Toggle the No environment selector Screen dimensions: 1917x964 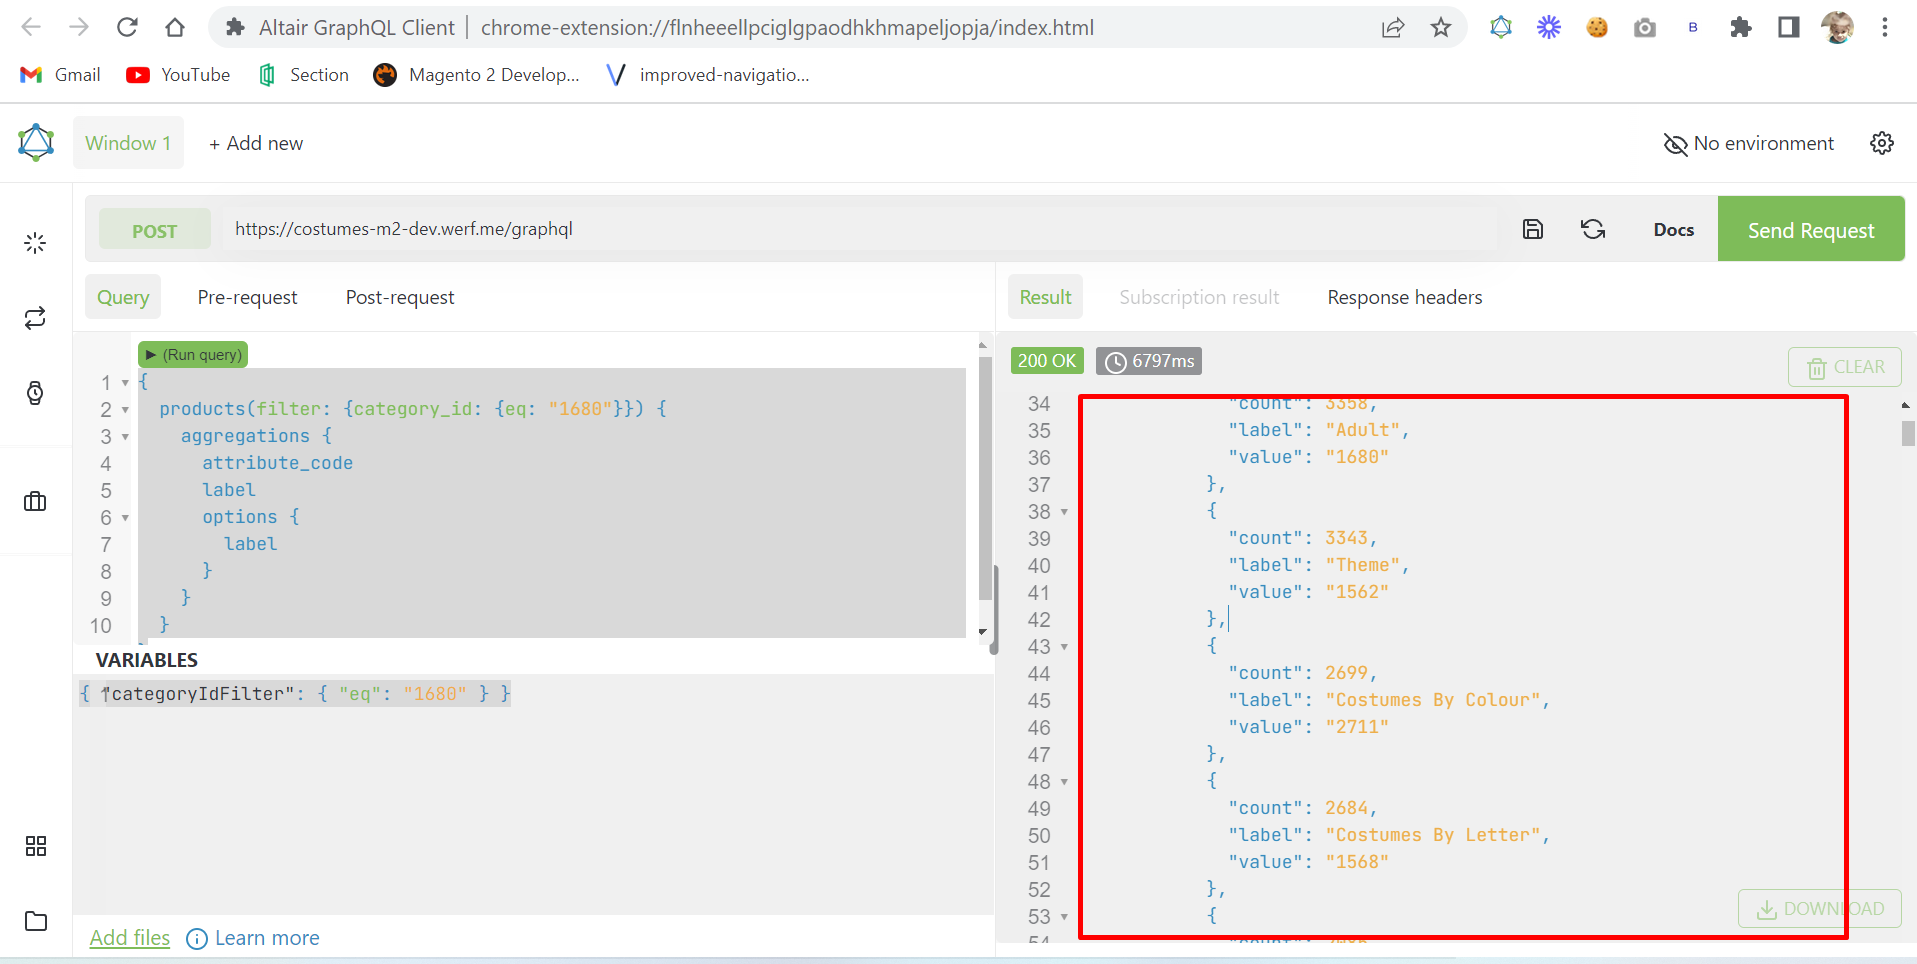[x=1749, y=143]
